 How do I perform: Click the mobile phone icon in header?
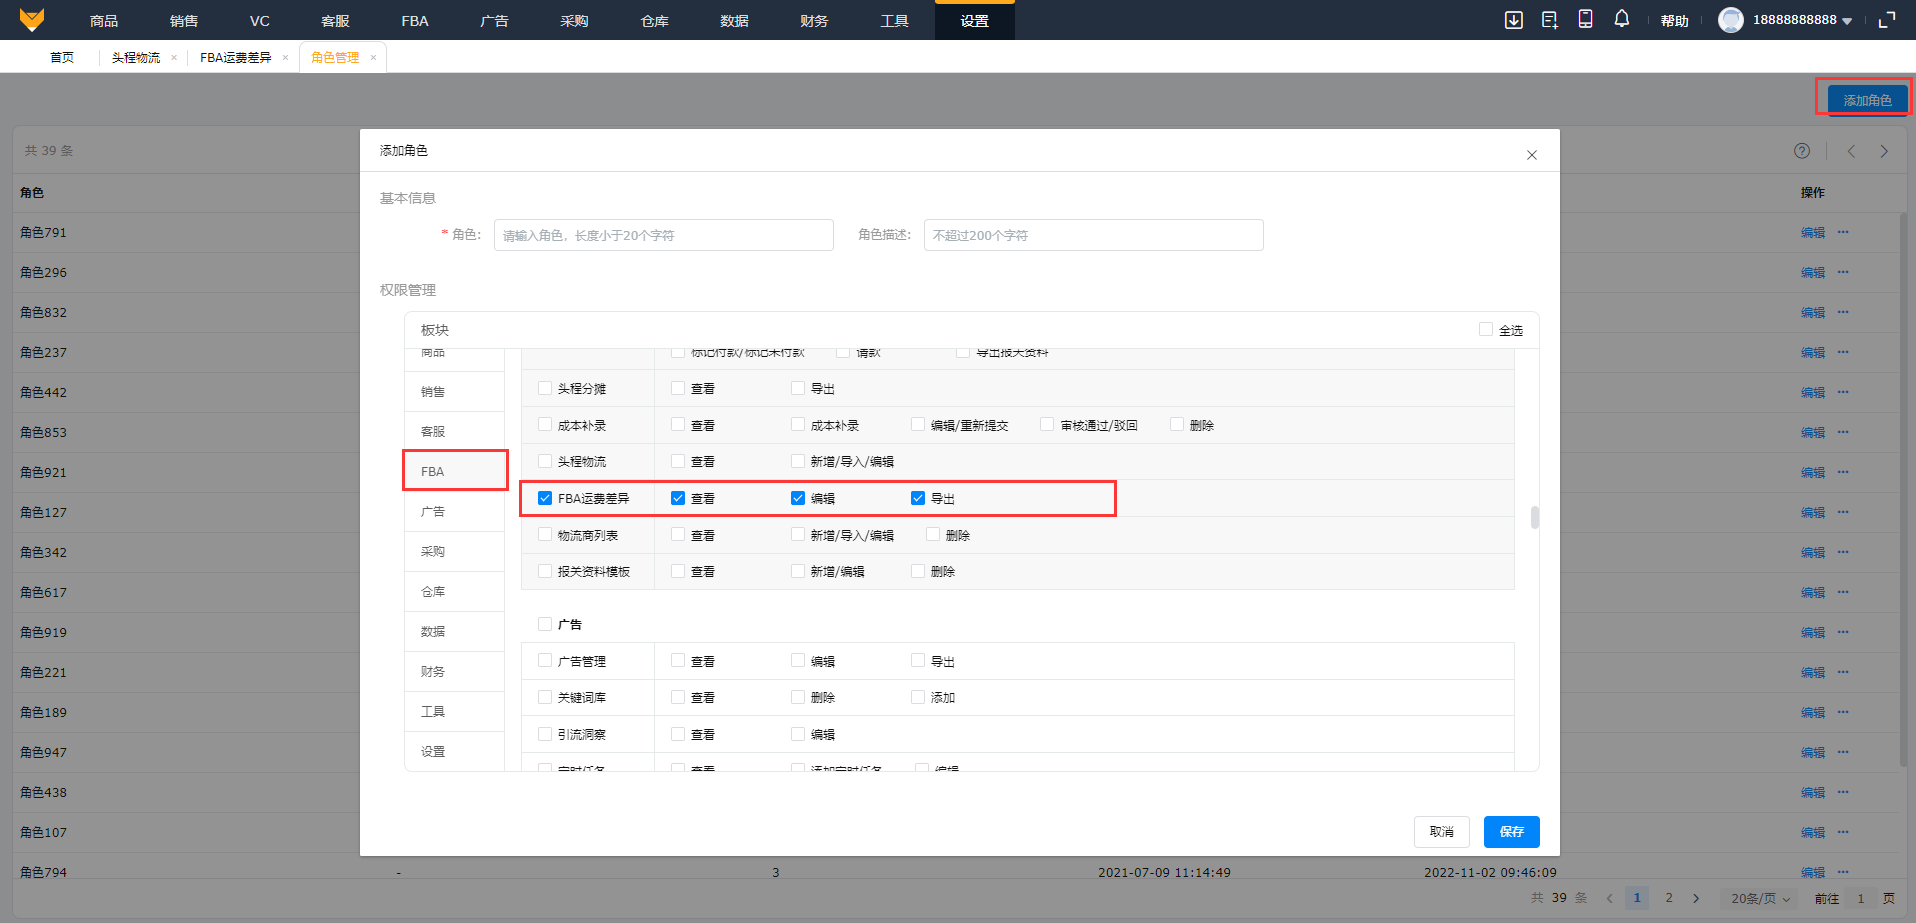pyautogui.click(x=1585, y=19)
